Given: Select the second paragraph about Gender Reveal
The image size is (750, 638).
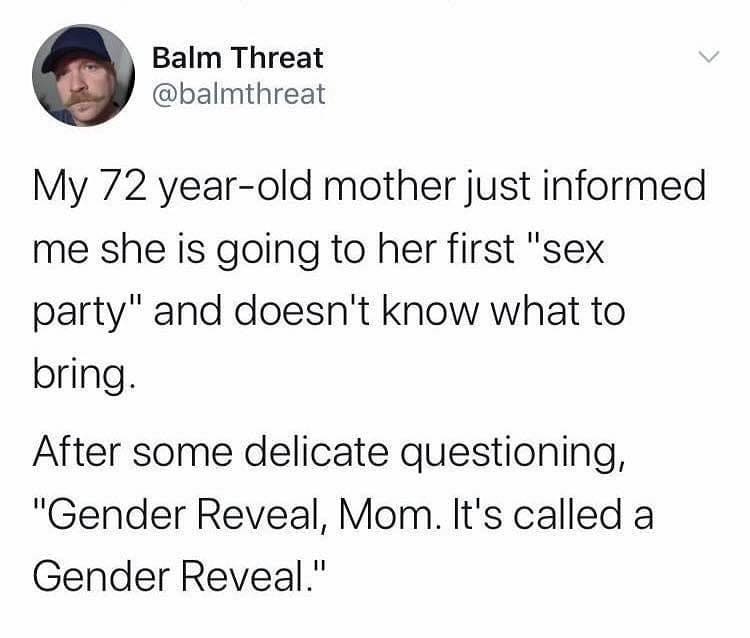Looking at the screenshot, I should (343, 514).
